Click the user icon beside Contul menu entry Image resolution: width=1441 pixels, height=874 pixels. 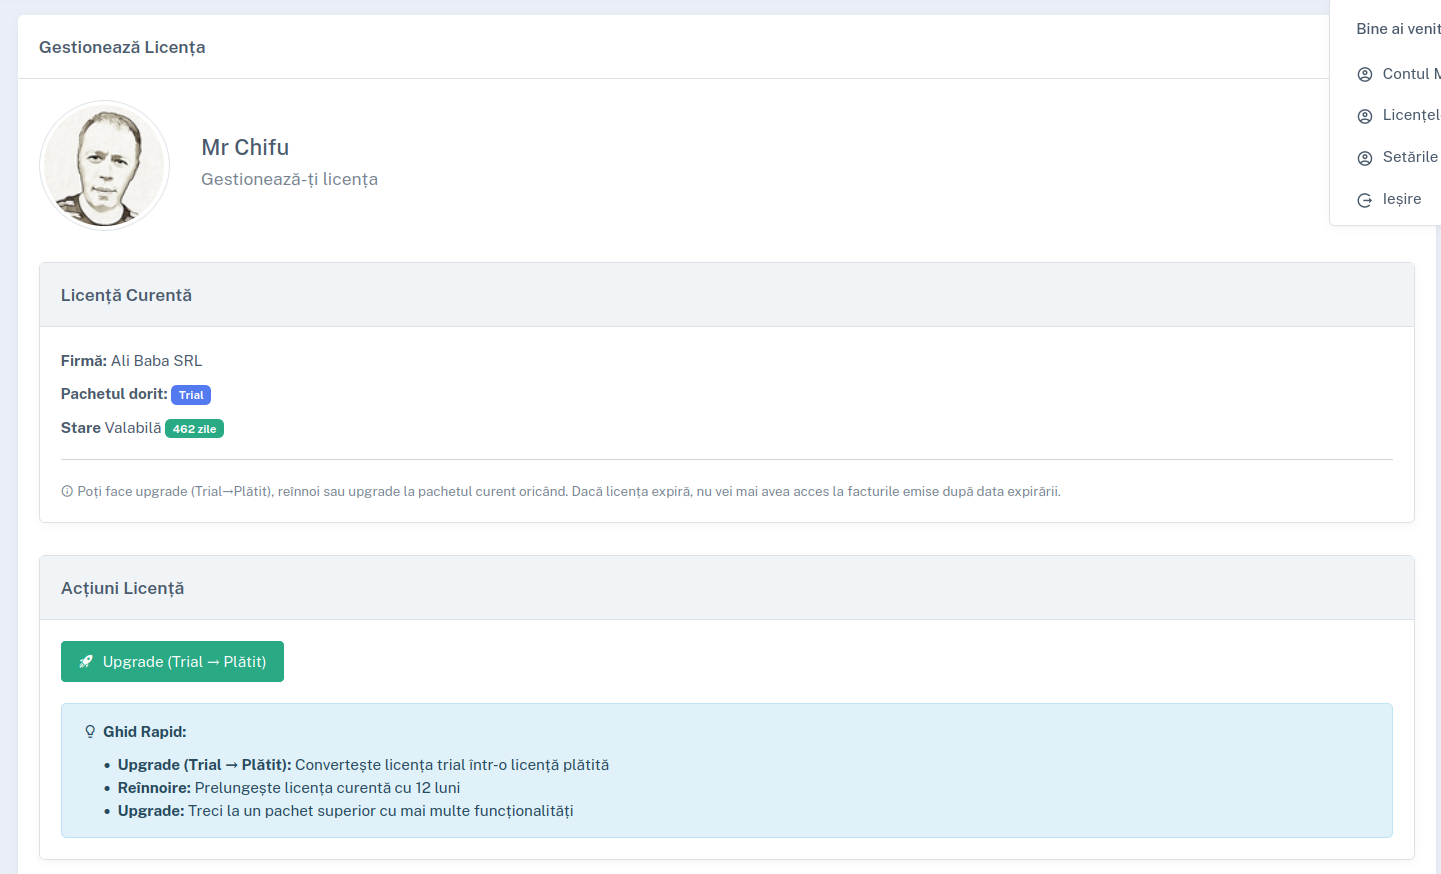coord(1364,75)
